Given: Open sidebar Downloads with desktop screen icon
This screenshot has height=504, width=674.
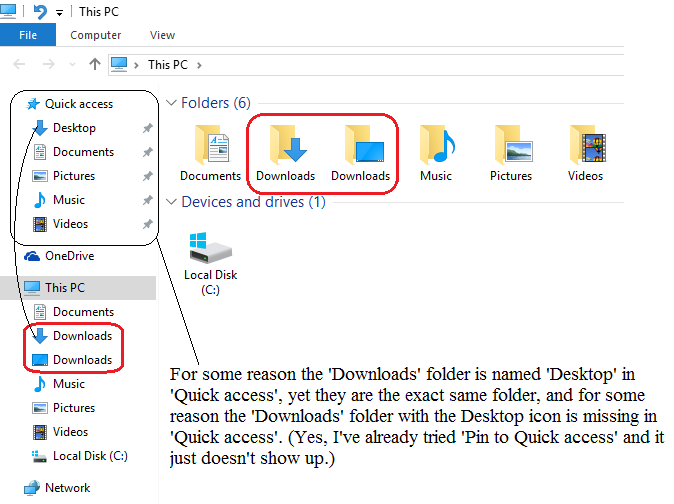Looking at the screenshot, I should 82,360.
